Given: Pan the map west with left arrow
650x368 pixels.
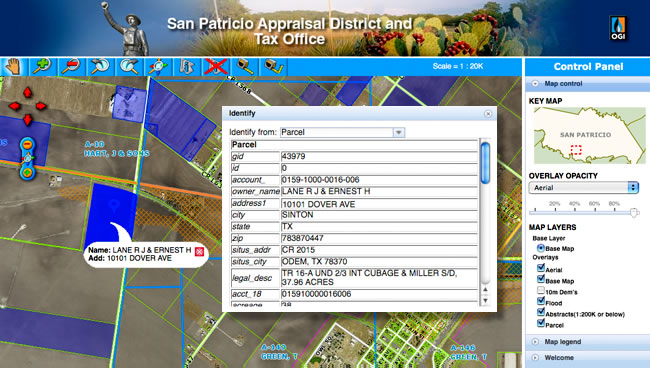Looking at the screenshot, I should (x=14, y=106).
